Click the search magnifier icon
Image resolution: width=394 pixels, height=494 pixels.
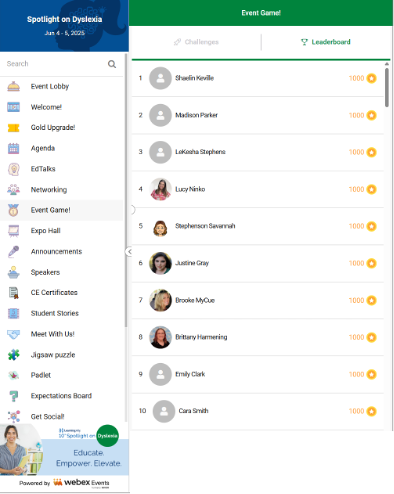[112, 64]
